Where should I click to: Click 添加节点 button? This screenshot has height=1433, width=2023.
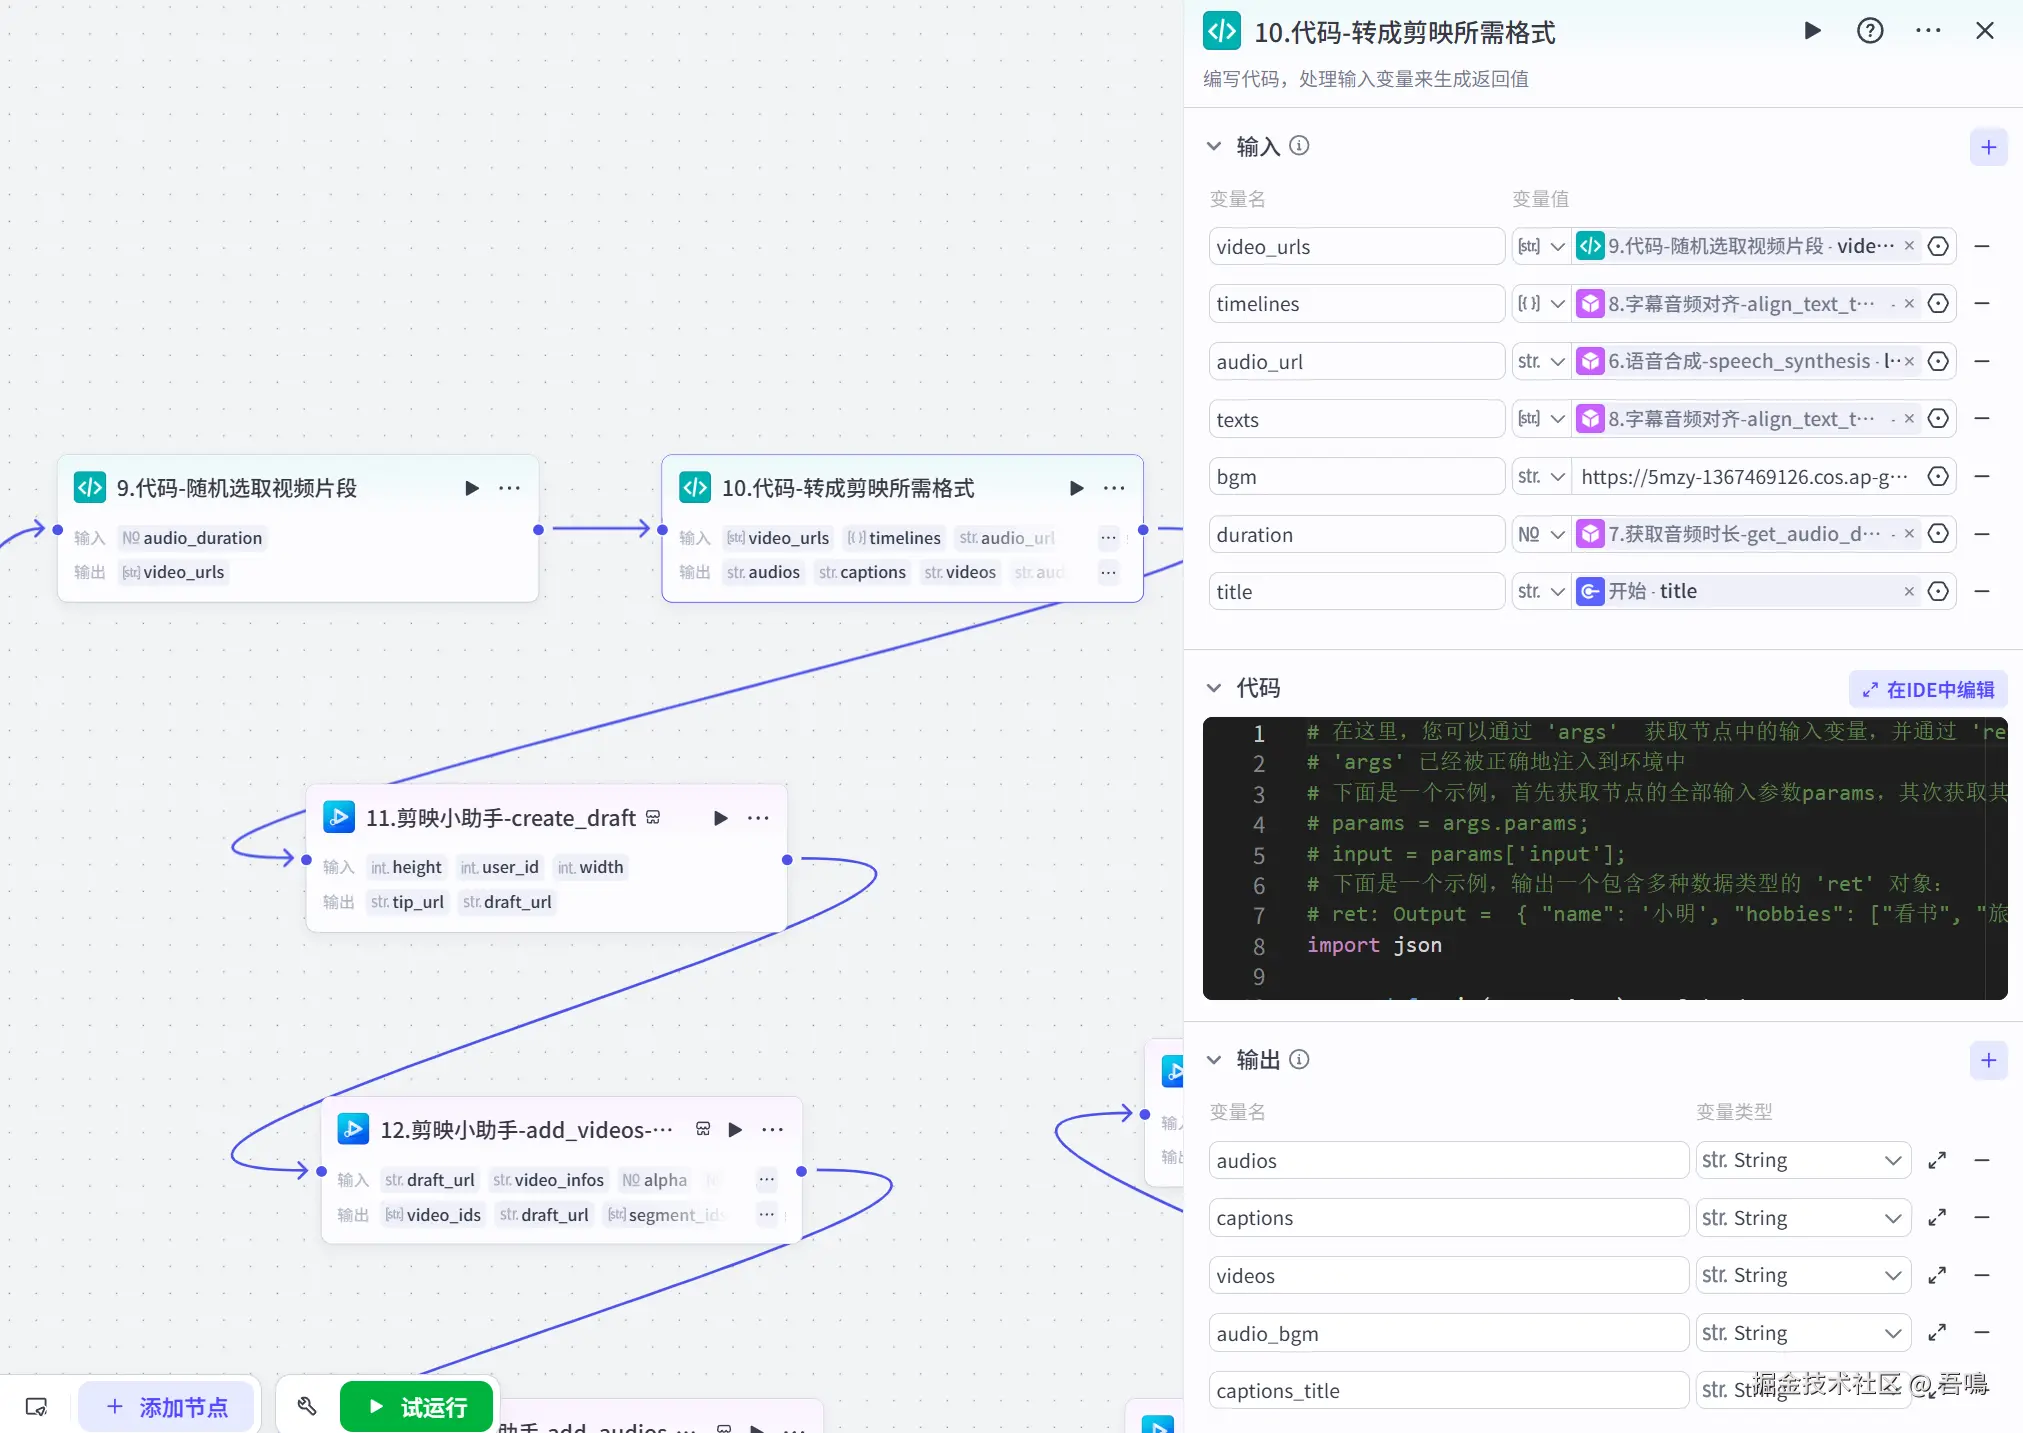(x=167, y=1407)
